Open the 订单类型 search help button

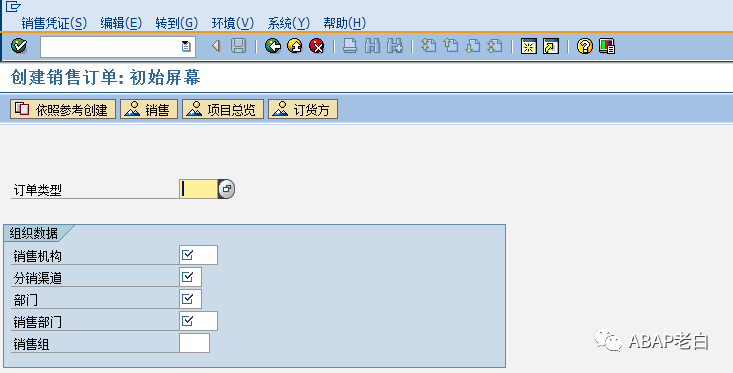tap(227, 189)
